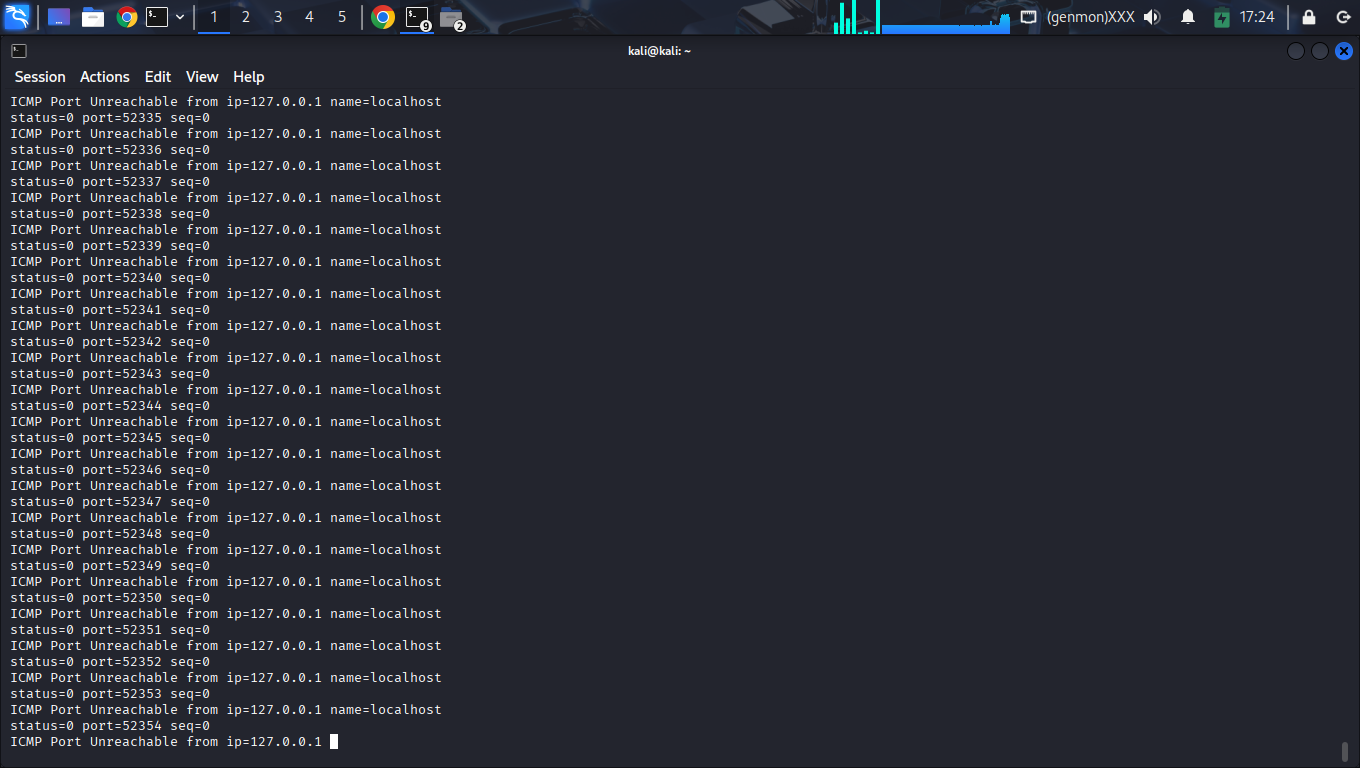Click the show desktop panel icon
The width and height of the screenshot is (1360, 768).
59,17
